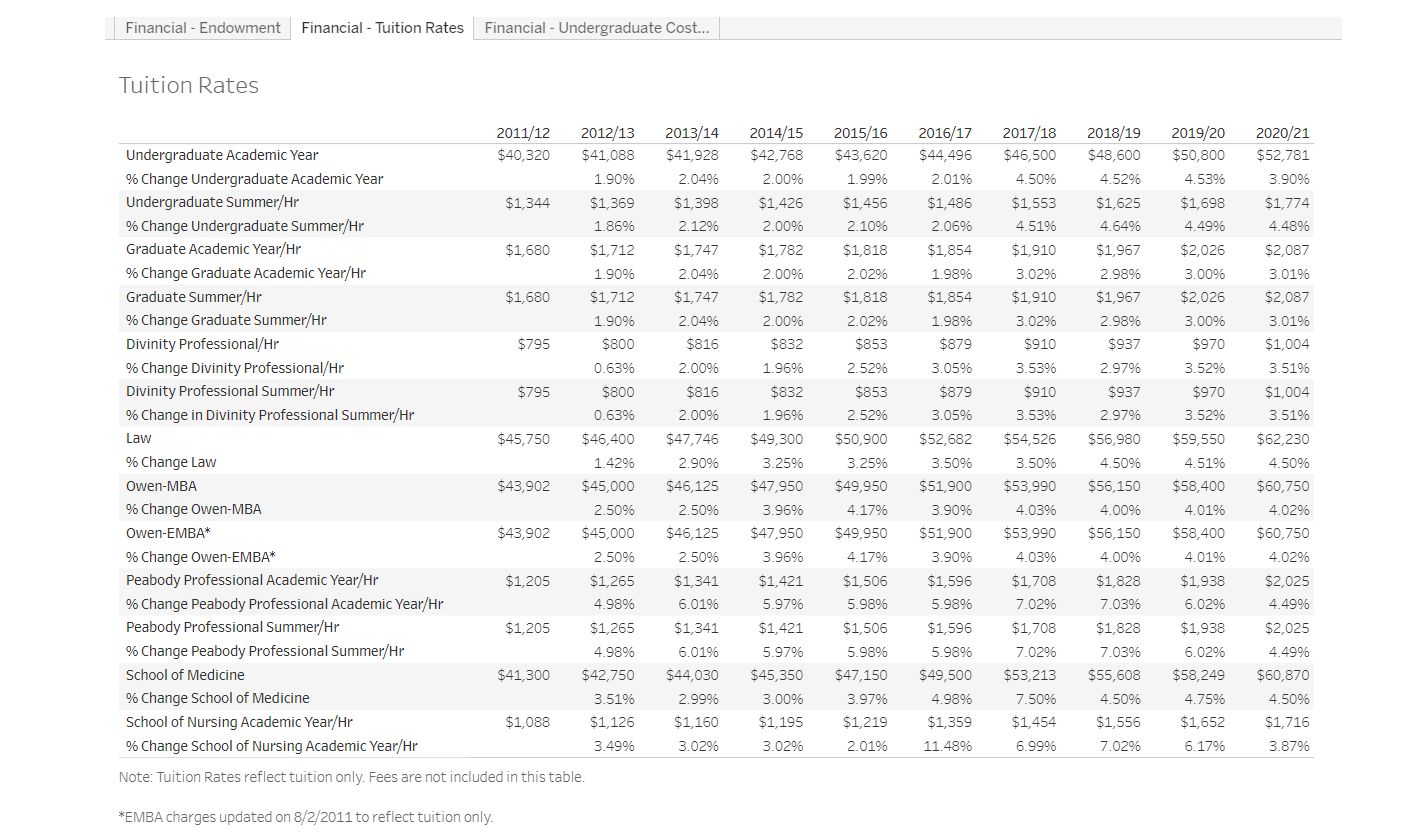
Task: Click the 2020/21 column header
Action: pyautogui.click(x=1285, y=131)
